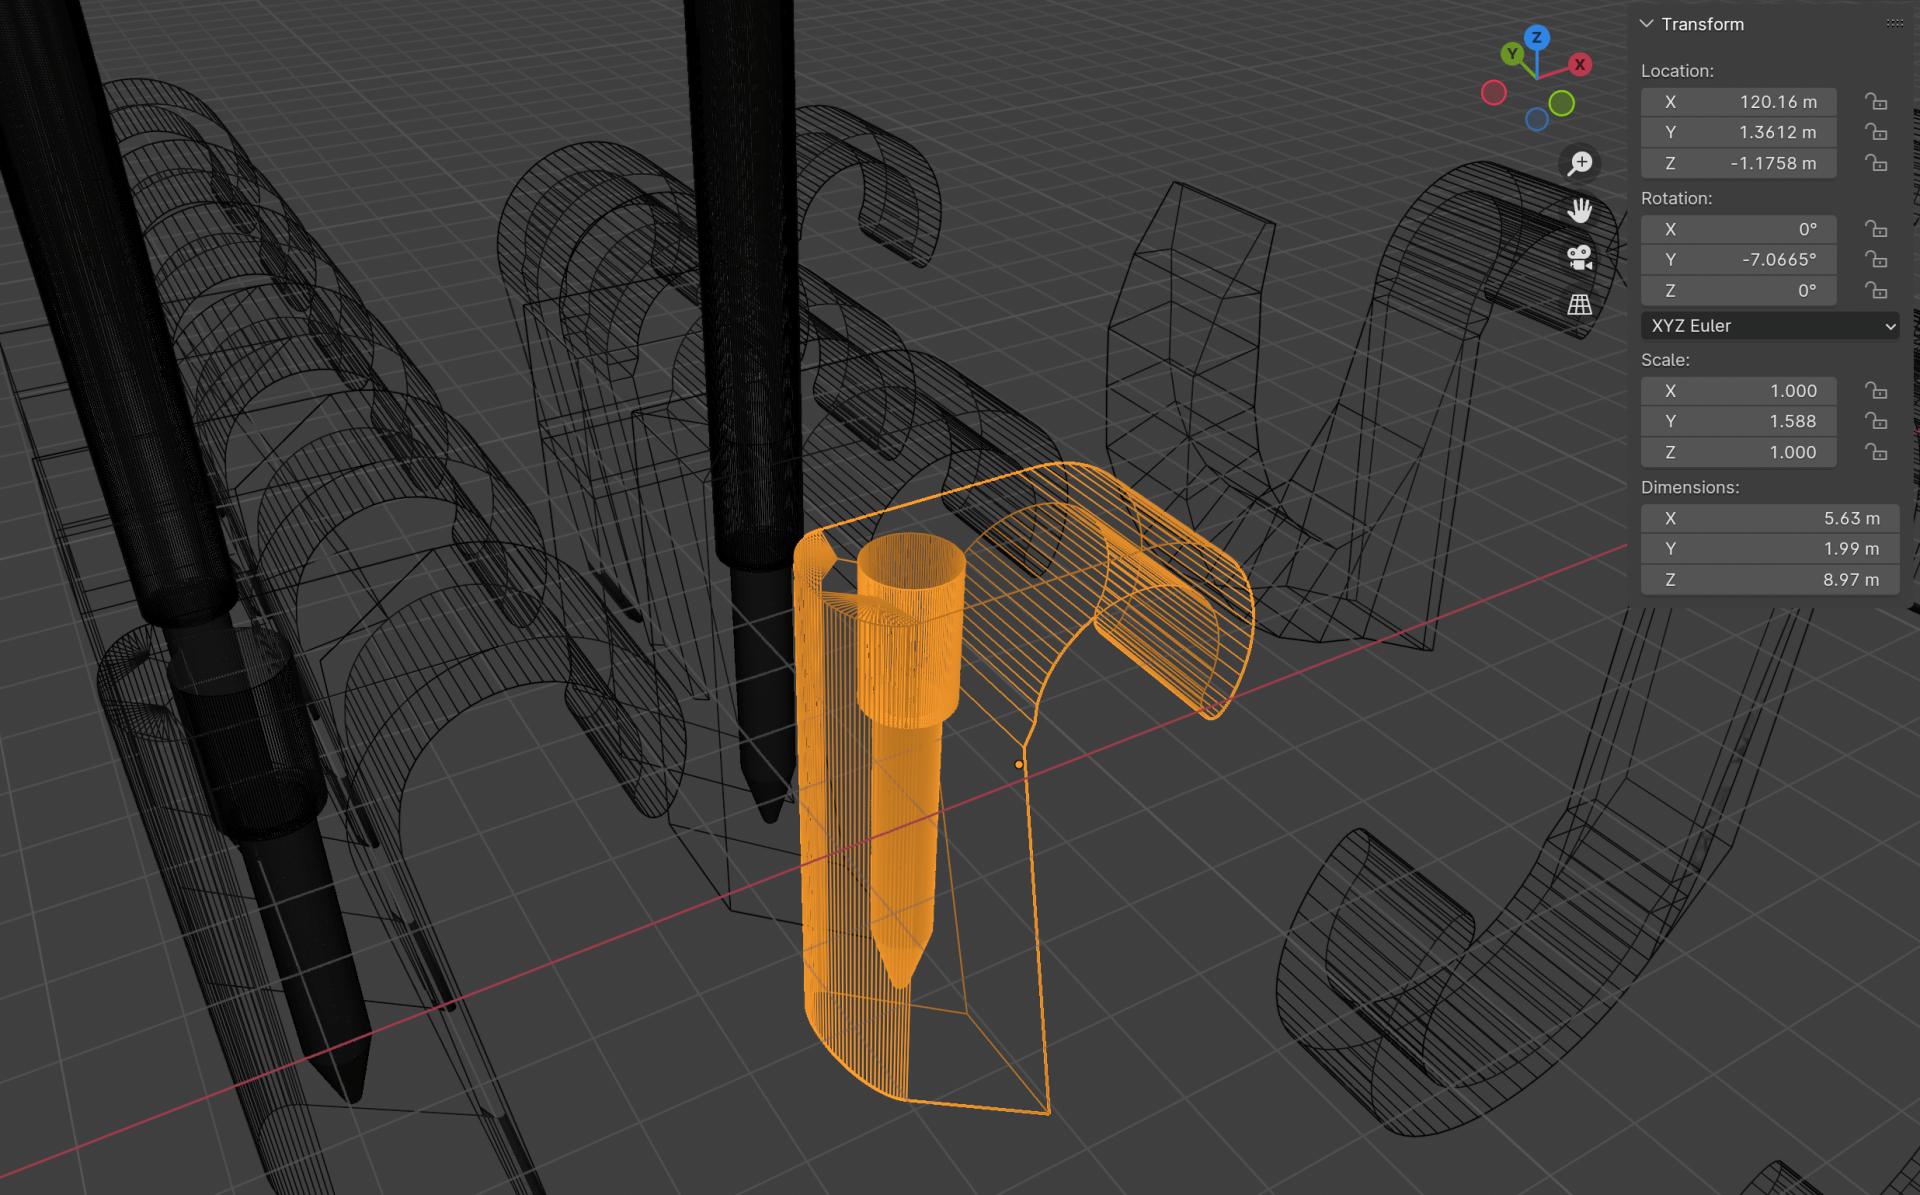Switch perspective/orthographic grid icon
1920x1195 pixels.
1580,304
